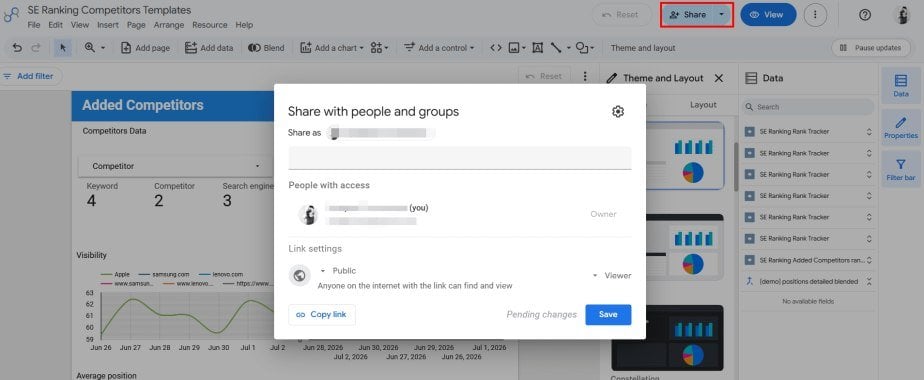Viewport: 924px width, 380px height.
Task: Open the Viewer permission dropdown
Action: coord(612,275)
